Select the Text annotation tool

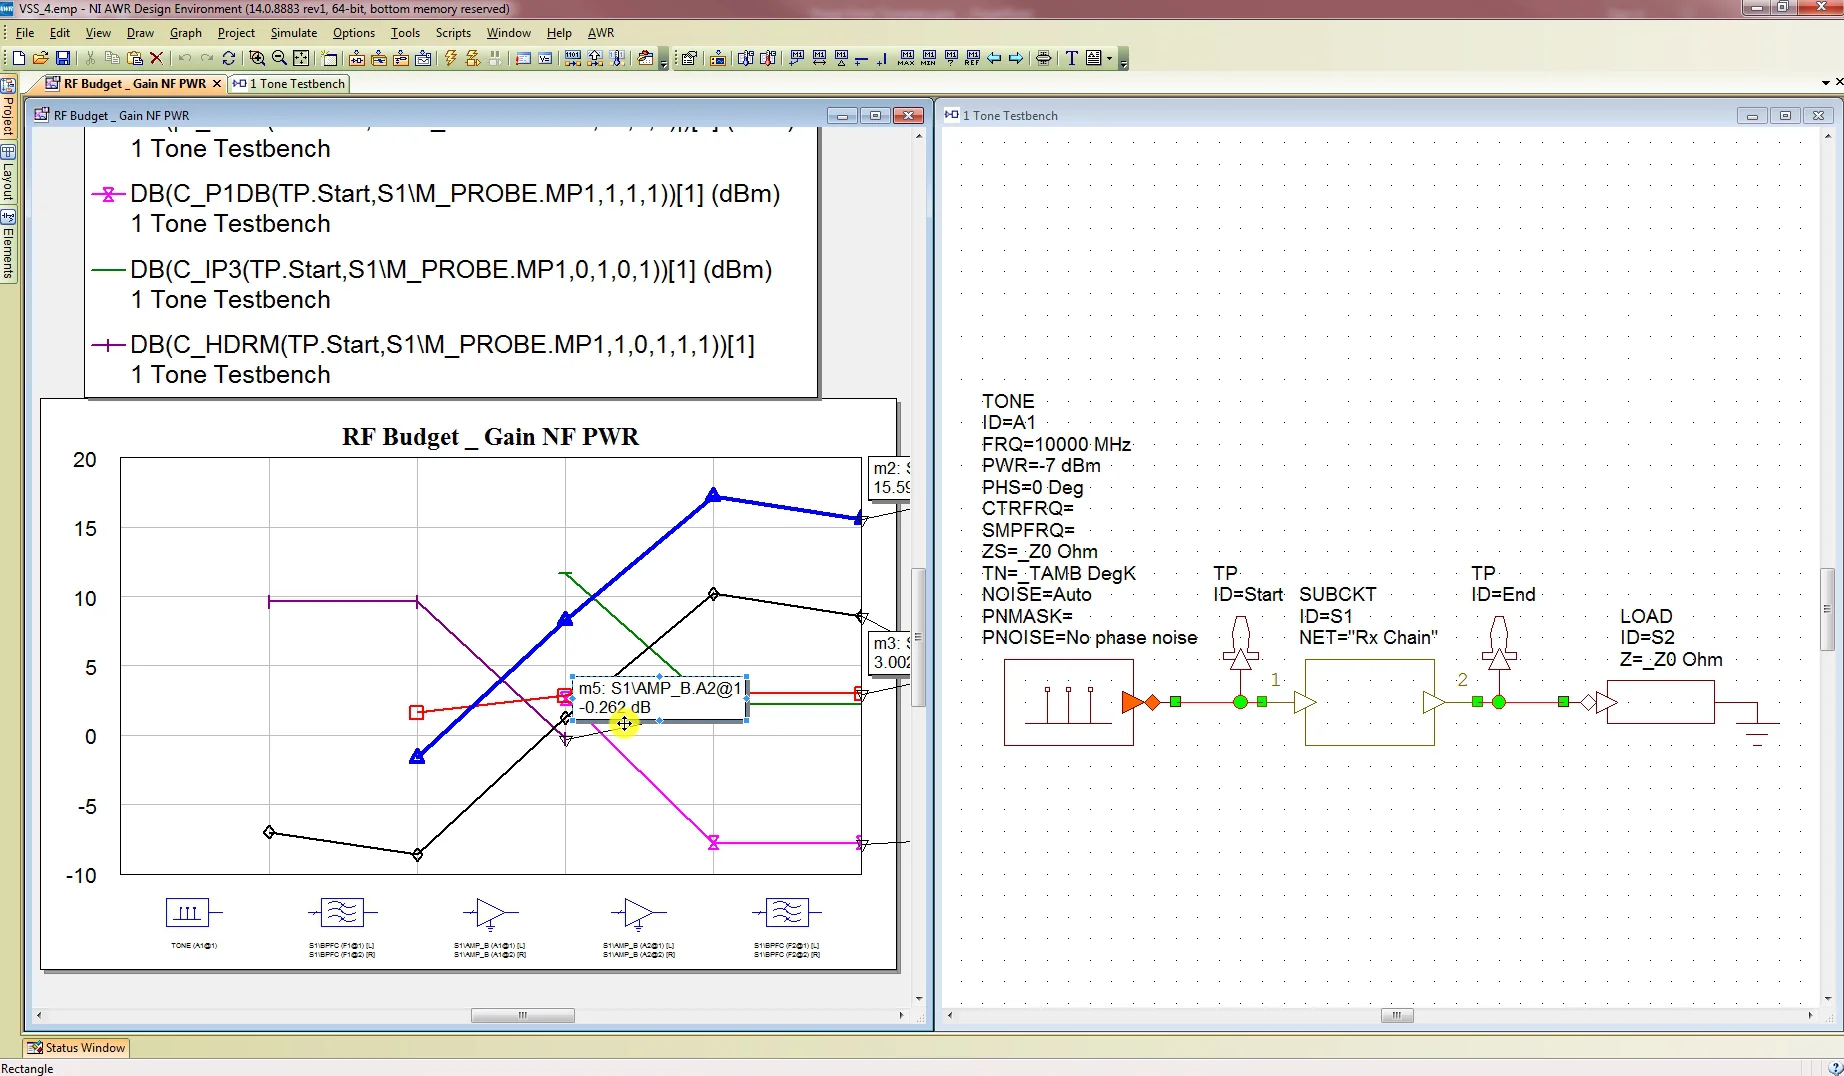[1069, 58]
